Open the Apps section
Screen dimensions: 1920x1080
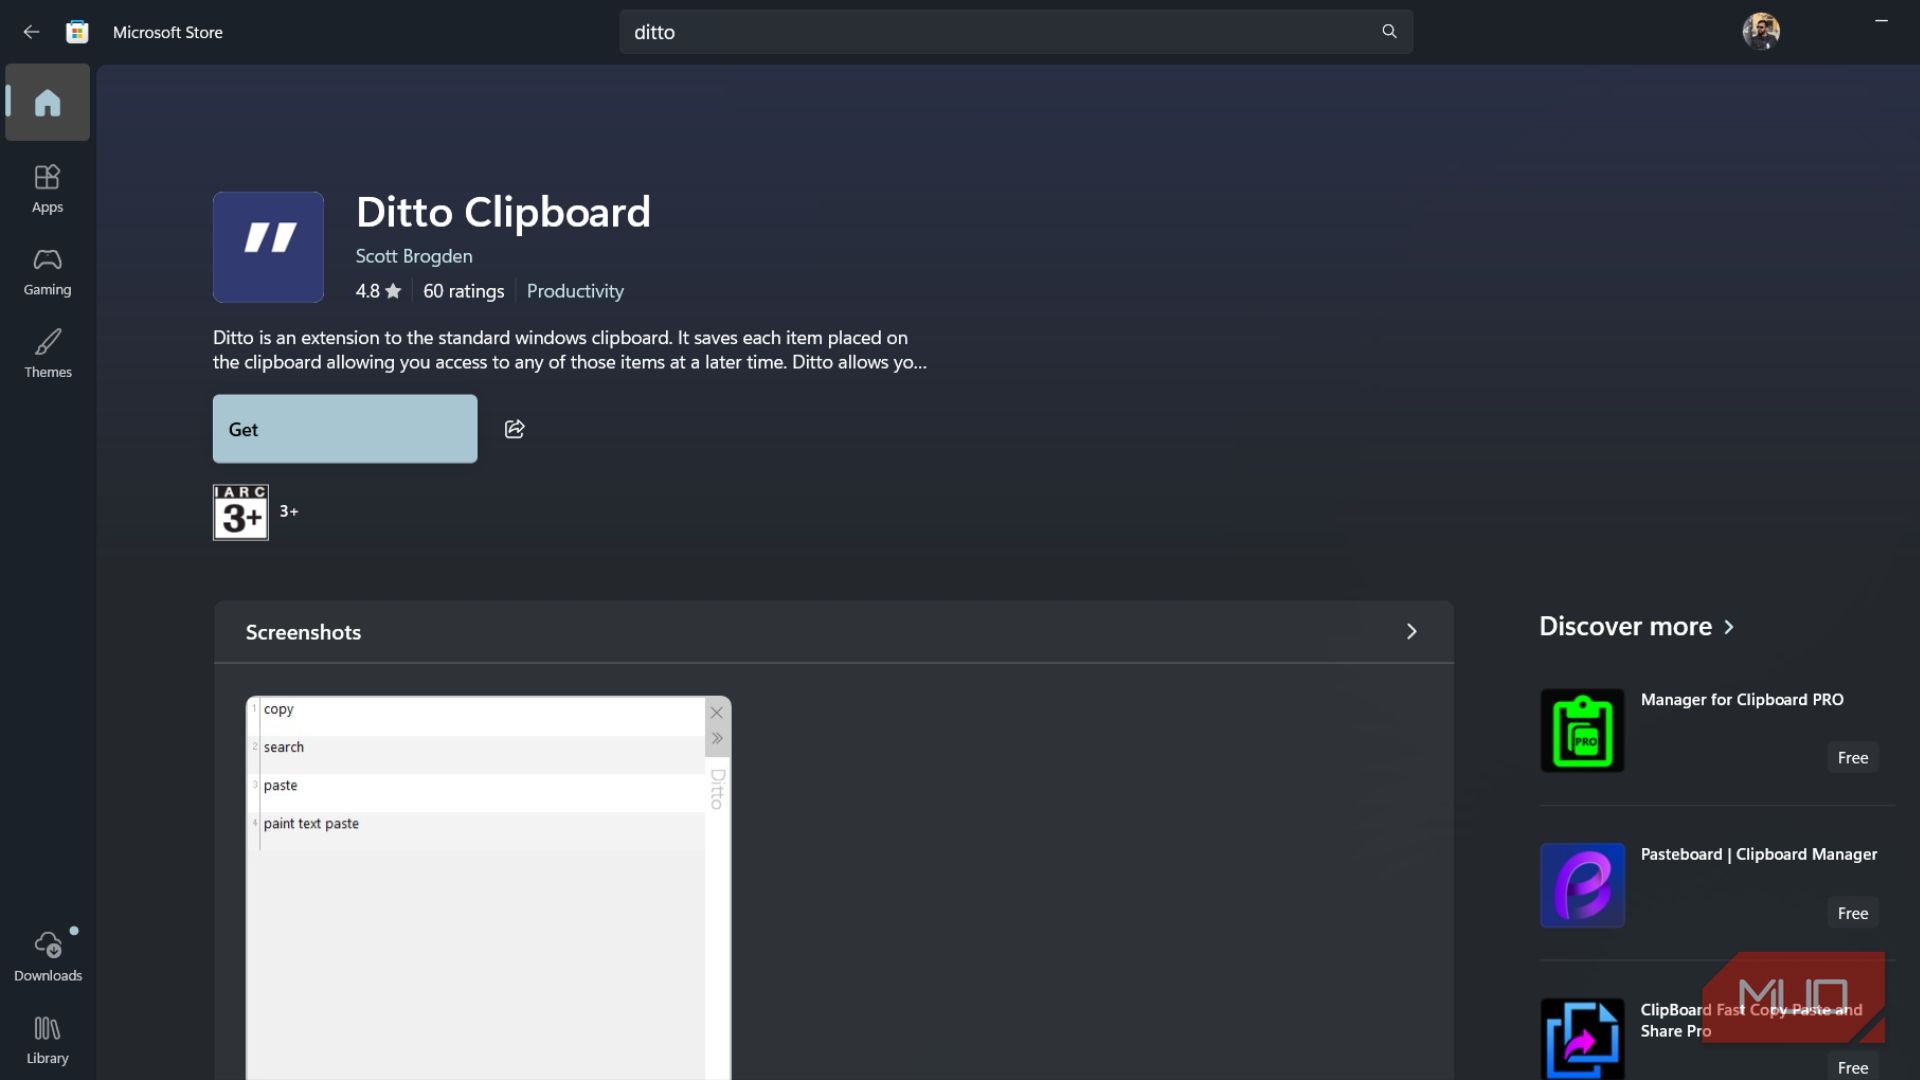click(x=47, y=189)
